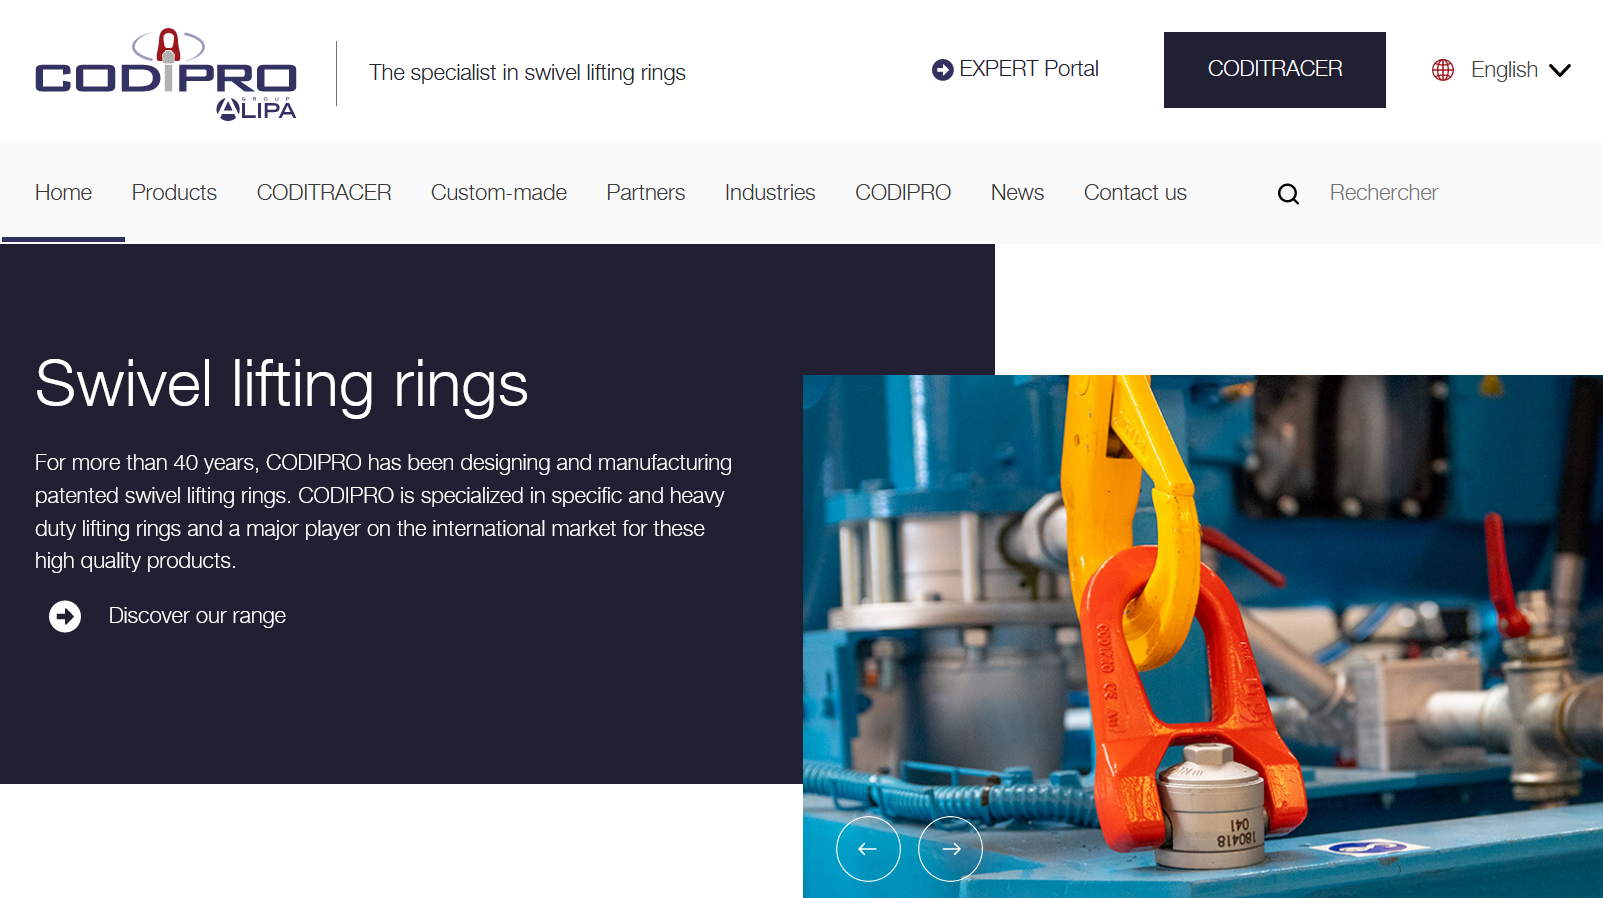Follow the EXPERT Portal link
1603x898 pixels.
[x=1028, y=69]
